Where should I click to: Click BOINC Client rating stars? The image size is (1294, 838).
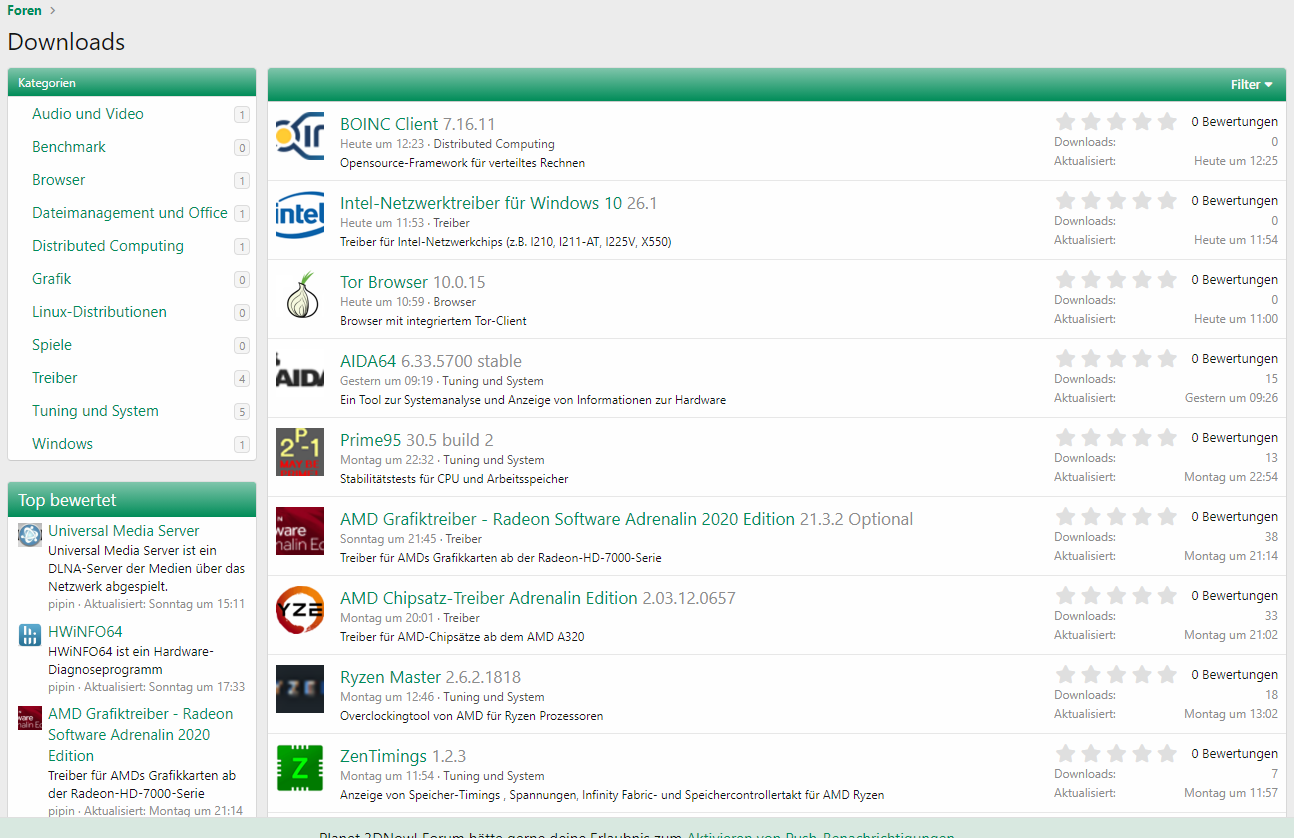coord(1116,122)
